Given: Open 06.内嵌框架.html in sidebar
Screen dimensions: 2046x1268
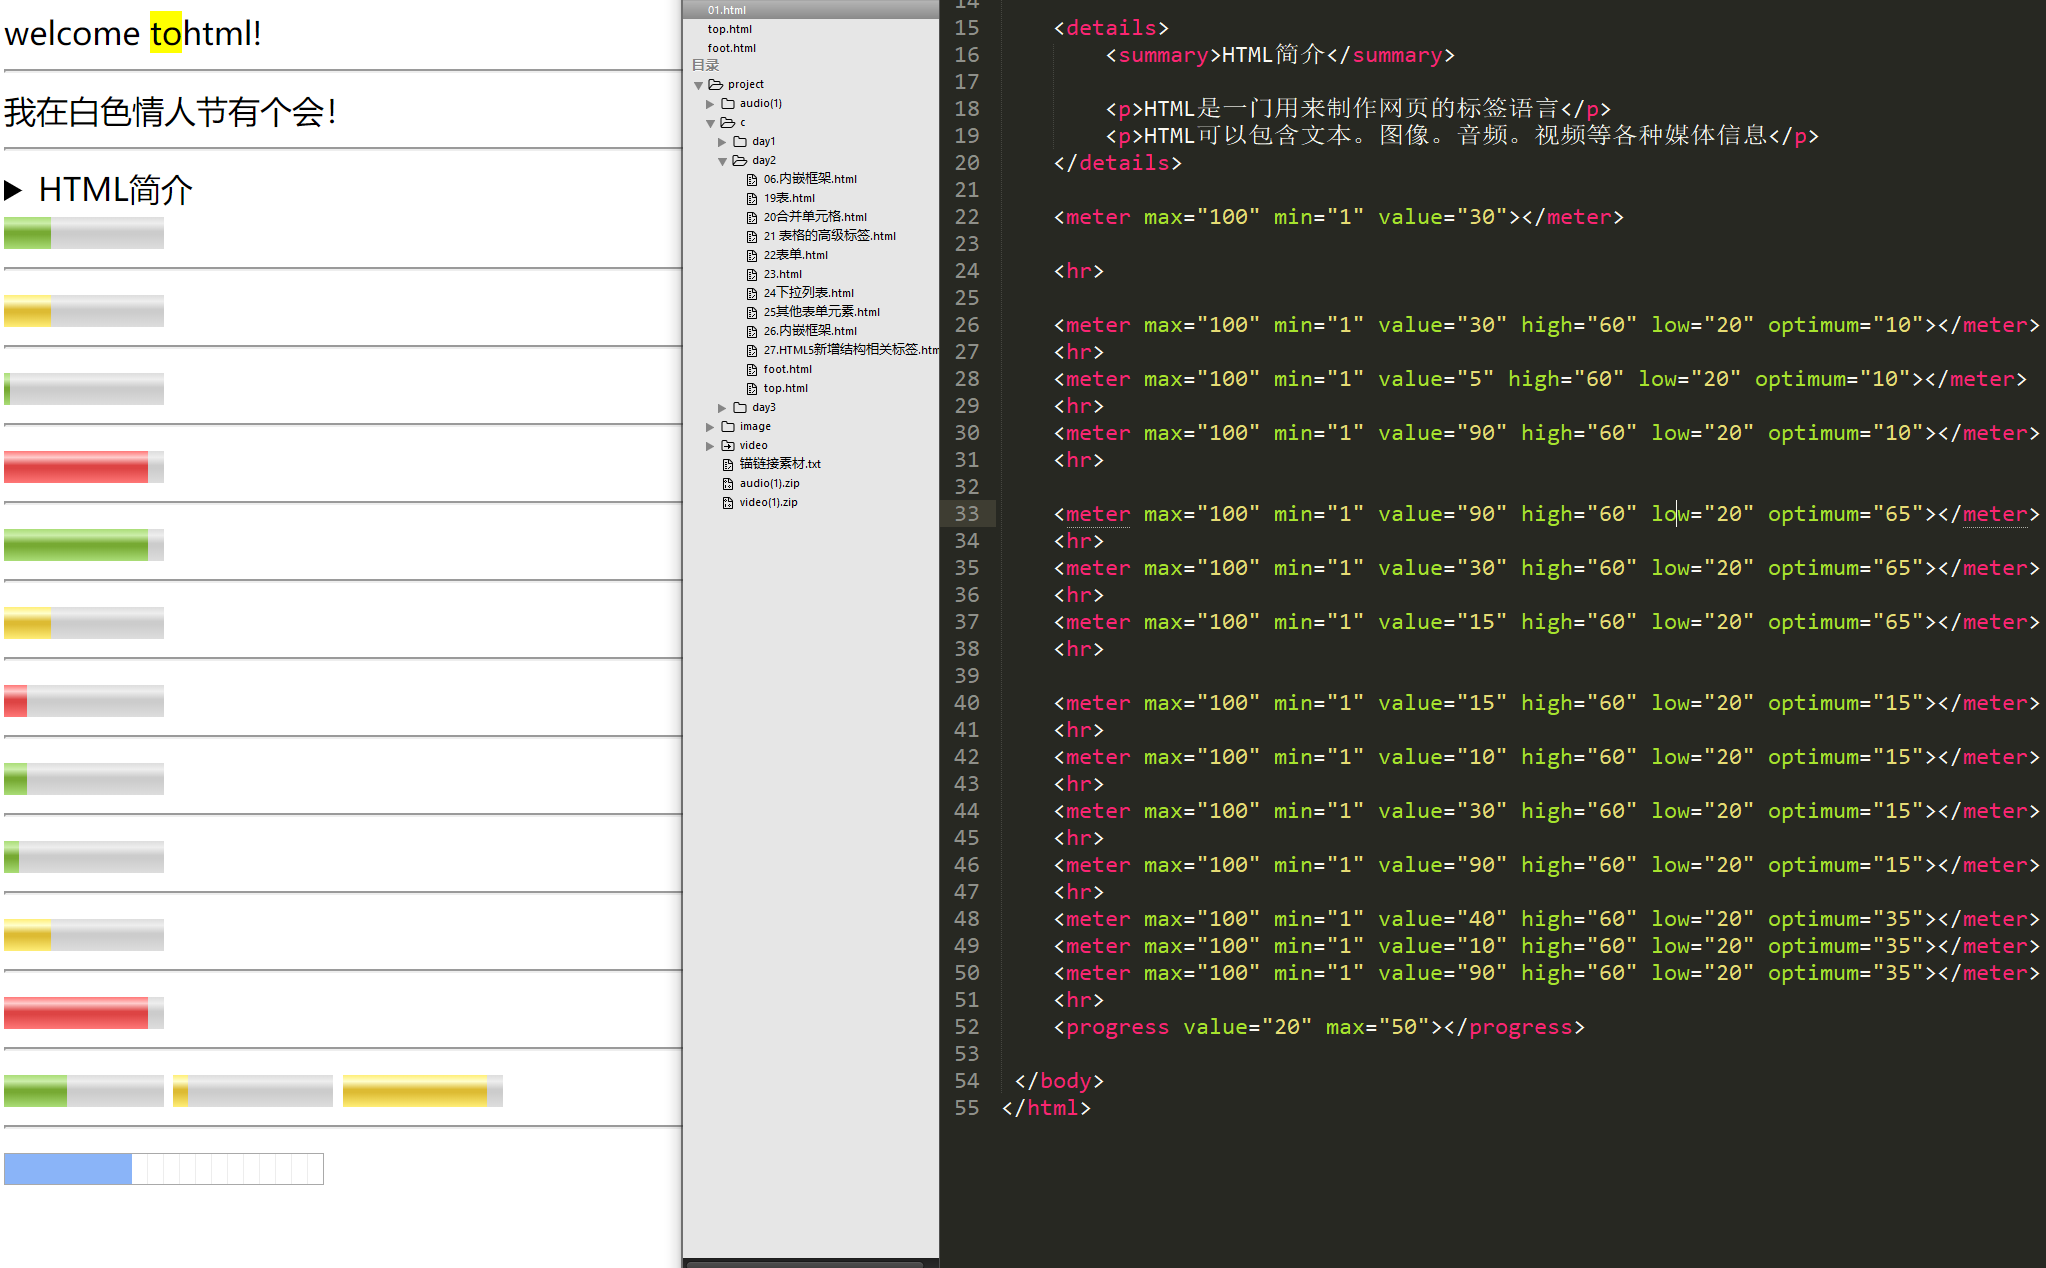Looking at the screenshot, I should click(810, 179).
